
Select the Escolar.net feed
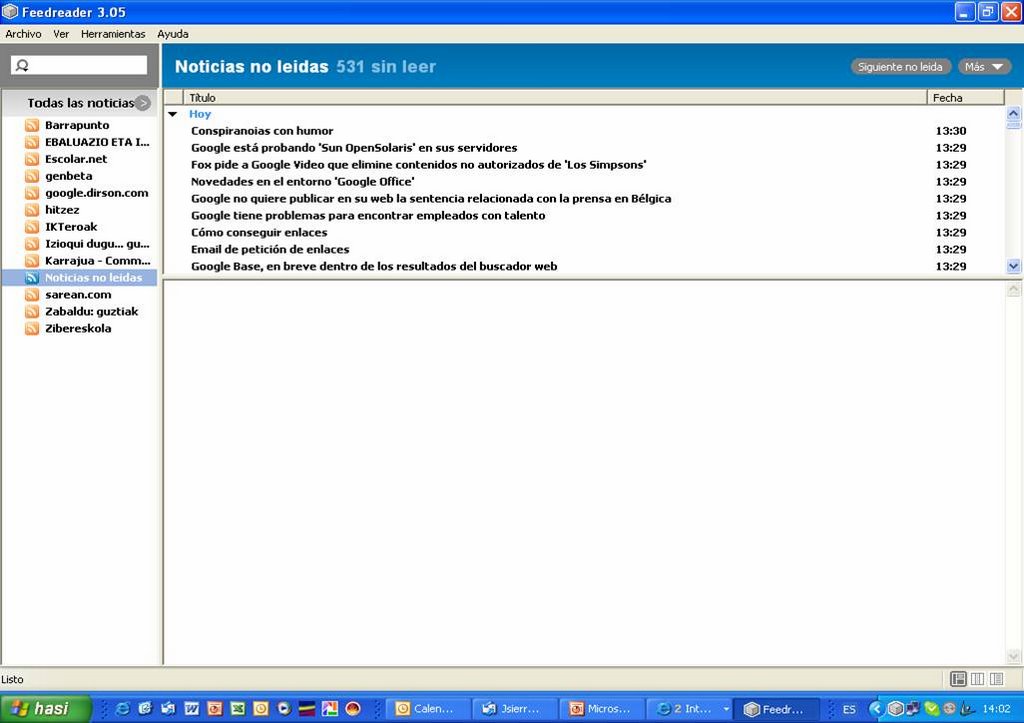[x=76, y=159]
